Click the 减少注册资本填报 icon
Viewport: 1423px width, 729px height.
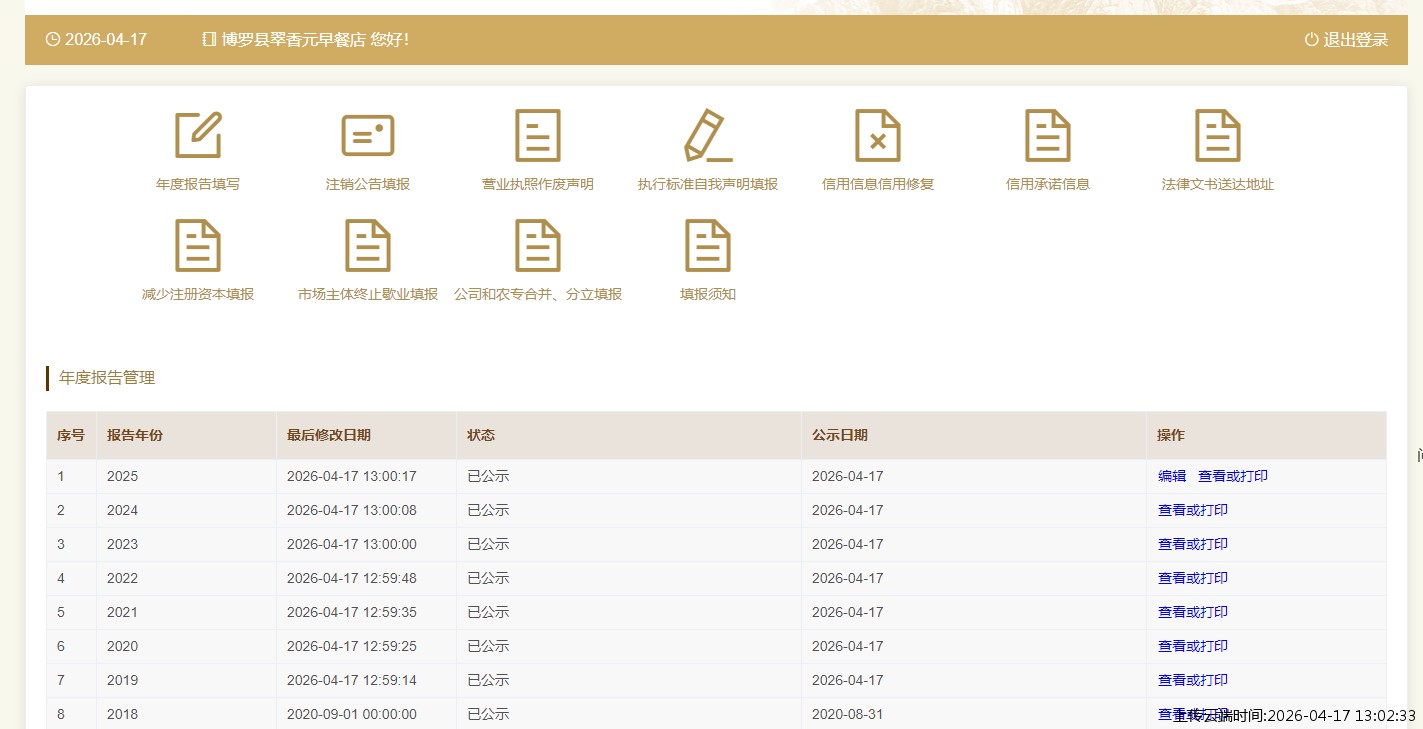coord(198,246)
